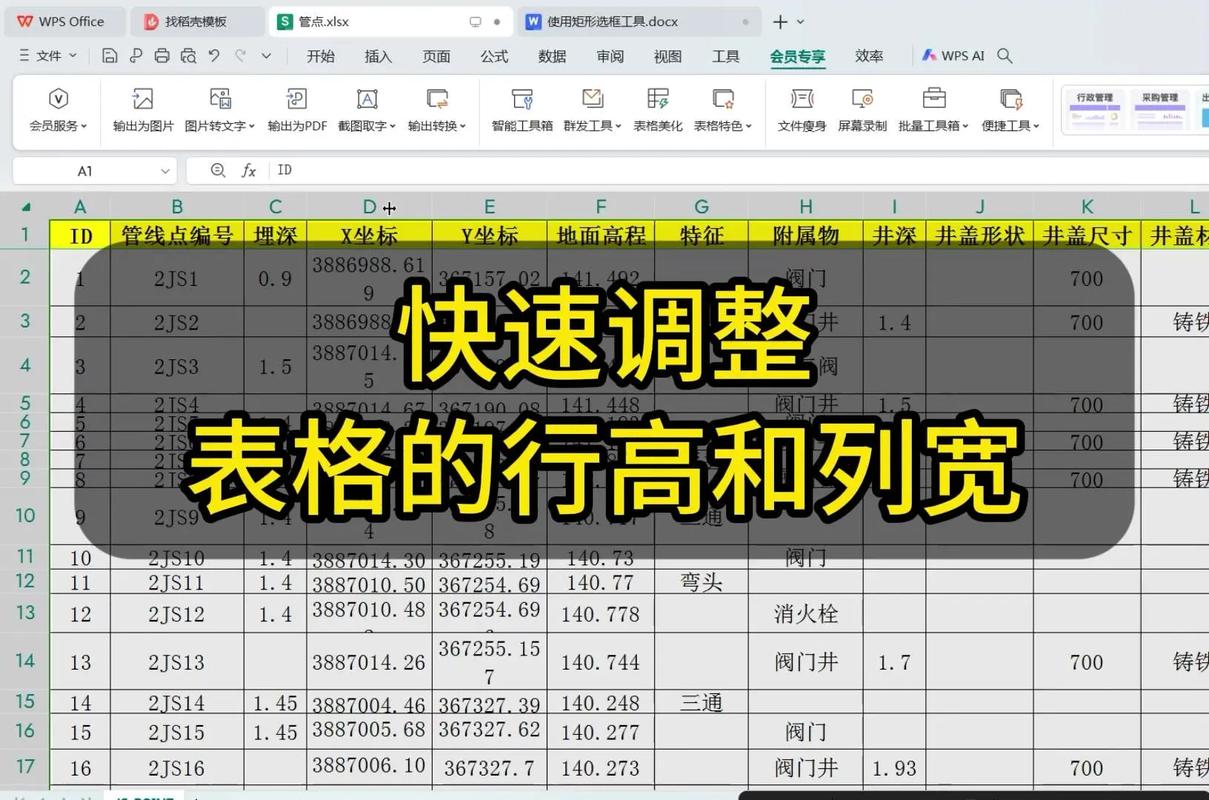Switch to the 数据 ribbon tab

[x=550, y=56]
